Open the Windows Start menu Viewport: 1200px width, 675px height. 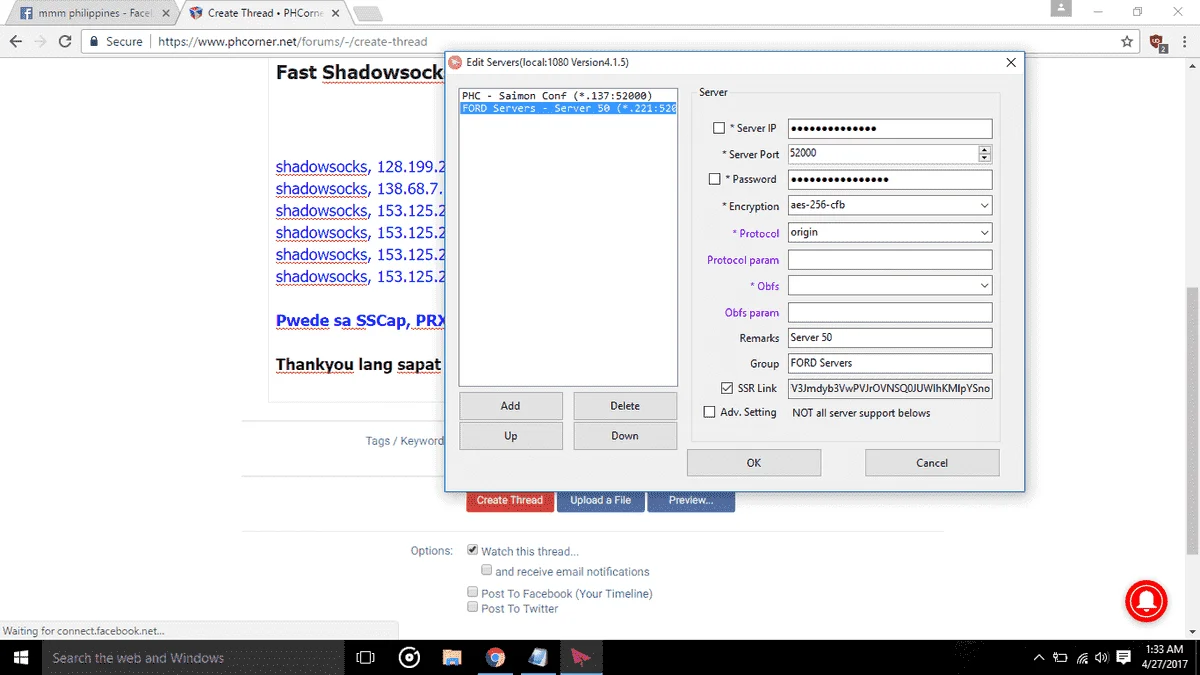point(21,657)
